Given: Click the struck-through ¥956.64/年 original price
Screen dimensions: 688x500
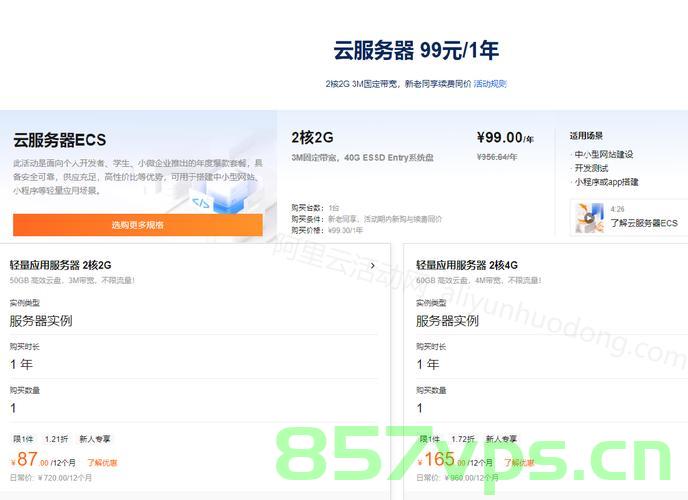Looking at the screenshot, I should [x=497, y=157].
